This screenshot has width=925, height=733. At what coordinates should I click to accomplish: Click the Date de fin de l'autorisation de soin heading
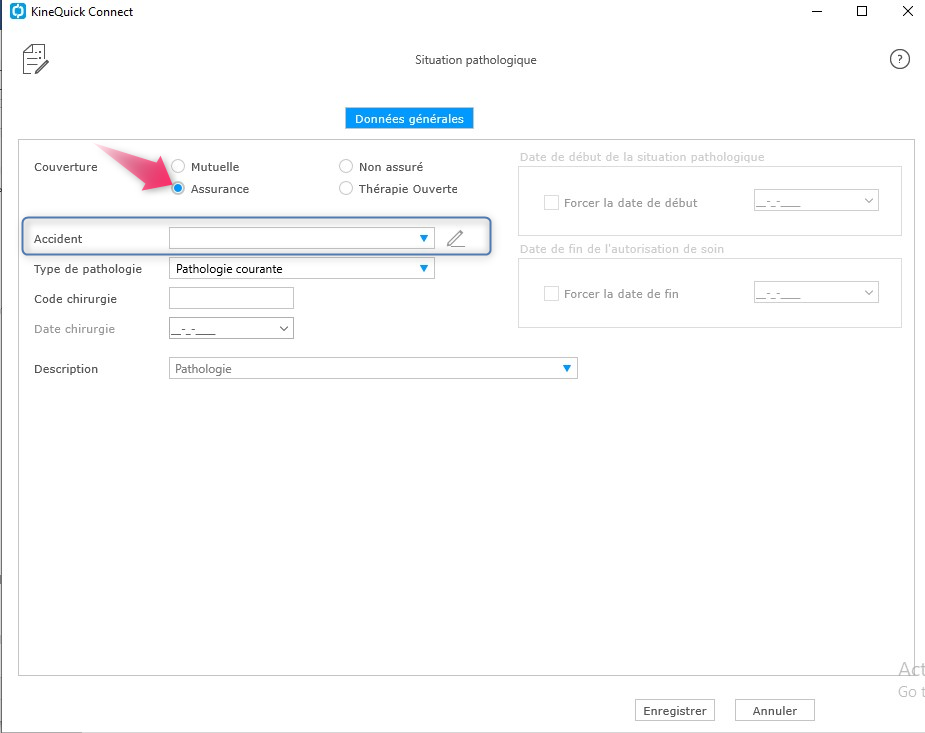coord(622,249)
